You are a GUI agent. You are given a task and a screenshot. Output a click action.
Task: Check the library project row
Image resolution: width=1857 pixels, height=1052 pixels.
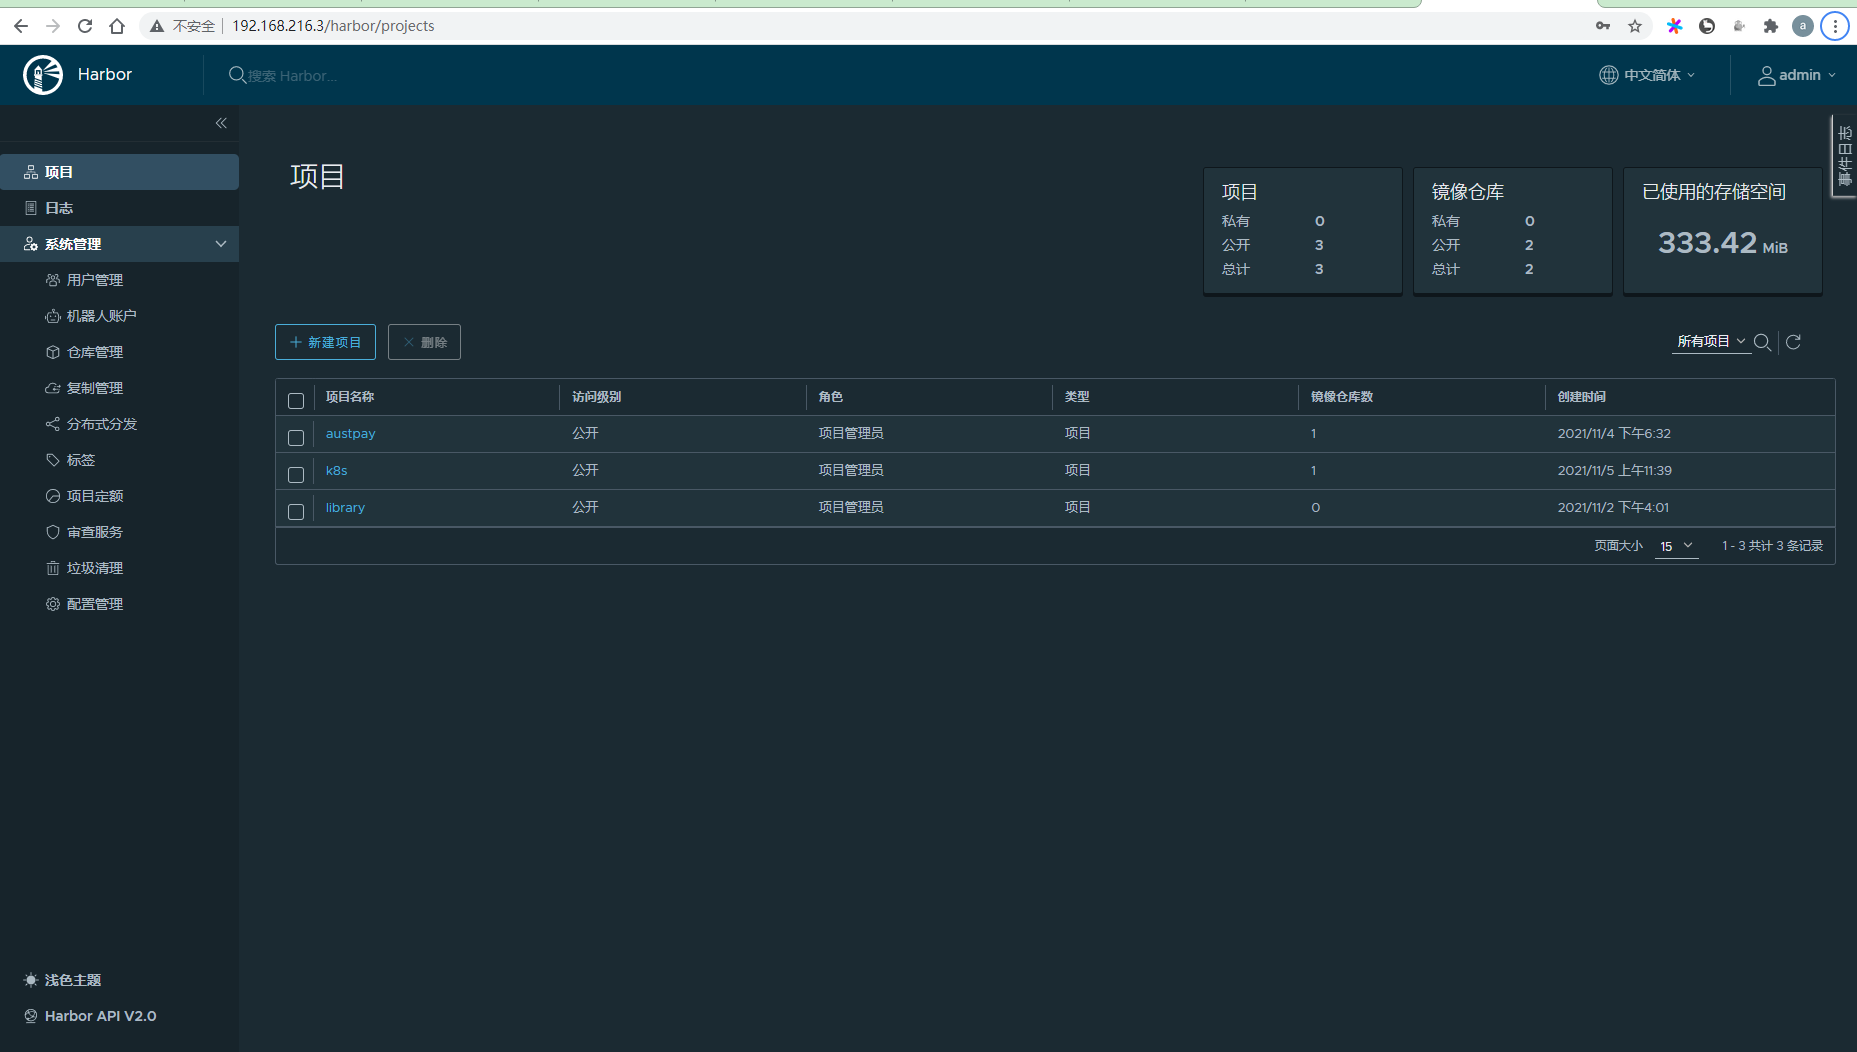click(296, 511)
